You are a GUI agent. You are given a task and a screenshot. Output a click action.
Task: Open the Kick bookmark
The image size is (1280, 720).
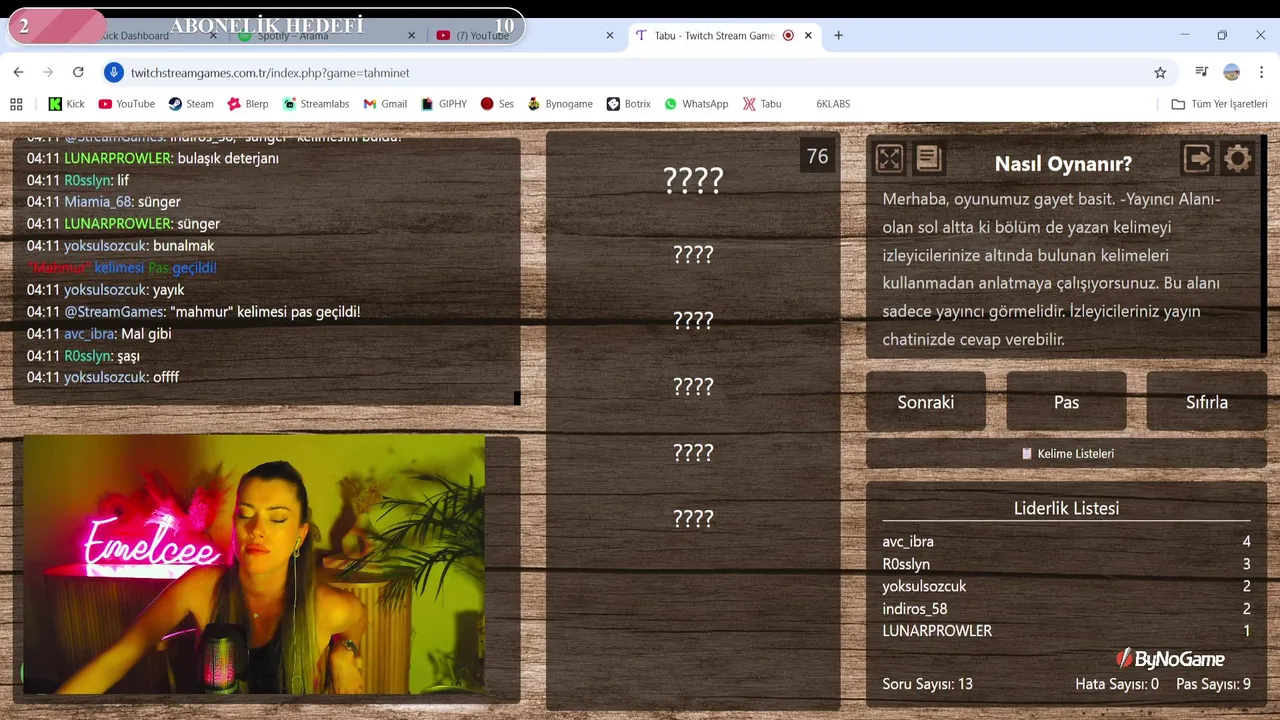[x=66, y=104]
